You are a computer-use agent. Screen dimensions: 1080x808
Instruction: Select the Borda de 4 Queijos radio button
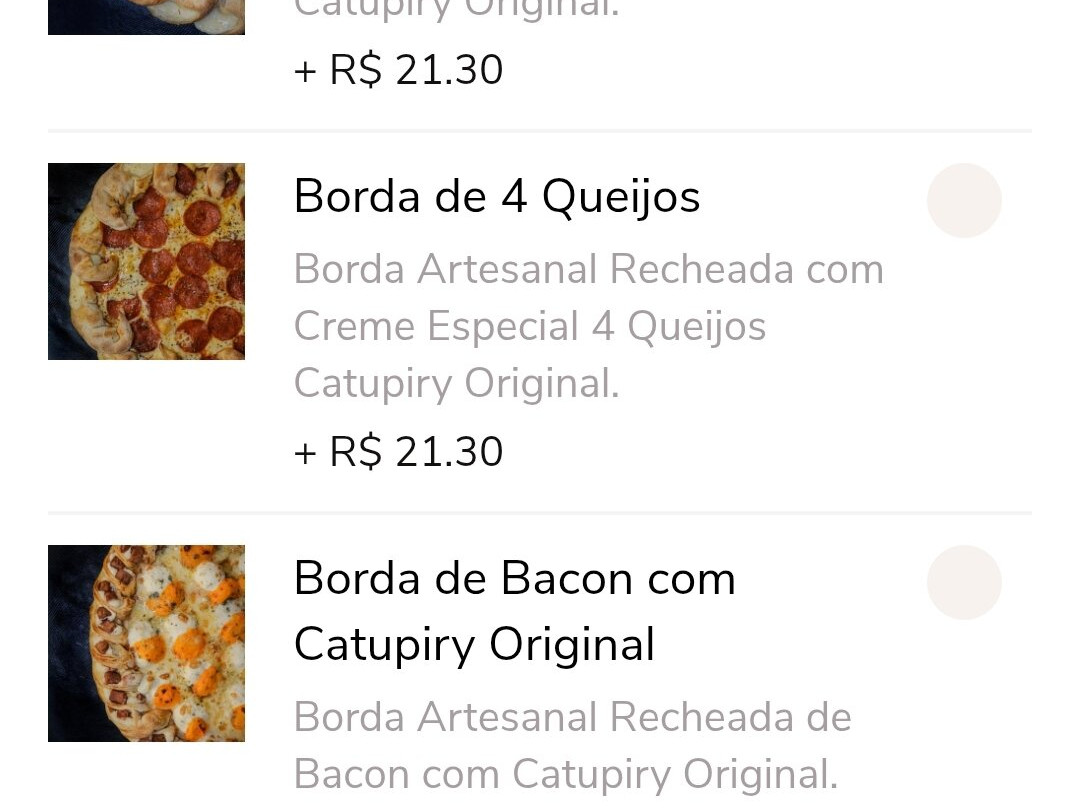pyautogui.click(x=964, y=200)
